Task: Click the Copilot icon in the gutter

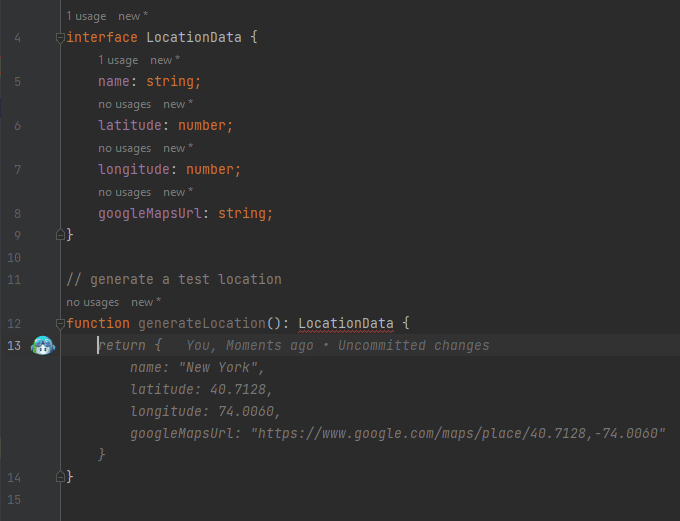Action: point(43,345)
